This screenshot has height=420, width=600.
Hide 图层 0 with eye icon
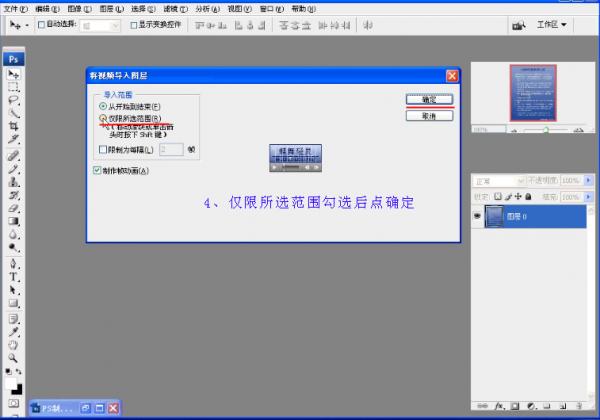(x=477, y=216)
